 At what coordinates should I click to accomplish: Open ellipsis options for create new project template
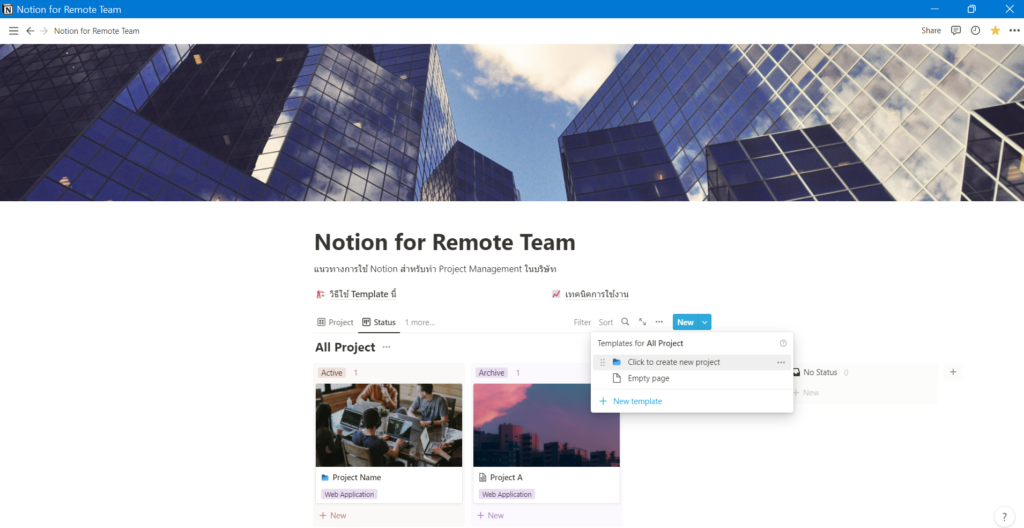pyautogui.click(x=780, y=362)
